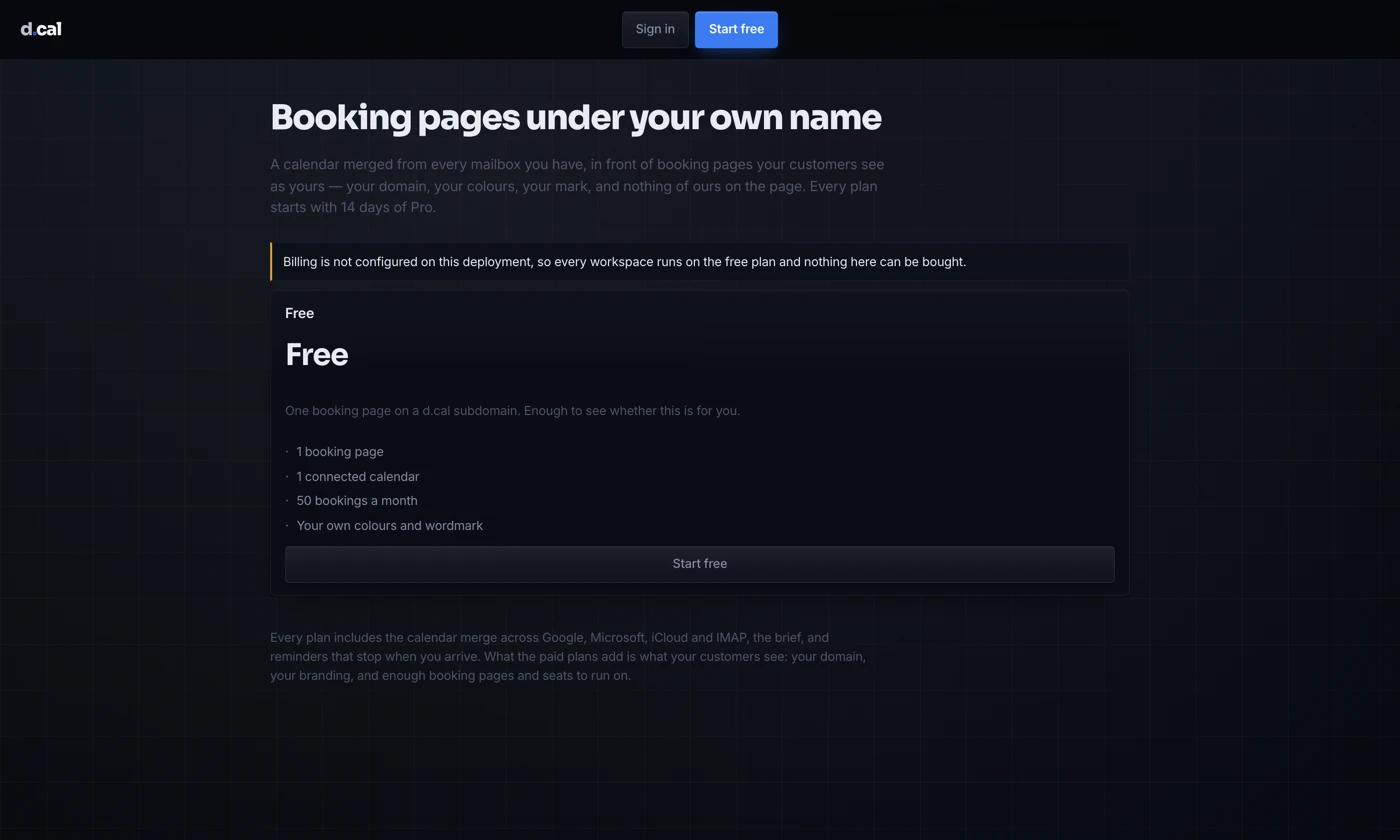This screenshot has width=1400, height=840.
Task: Click the 'Booking pages under your own name' headline
Action: point(576,117)
